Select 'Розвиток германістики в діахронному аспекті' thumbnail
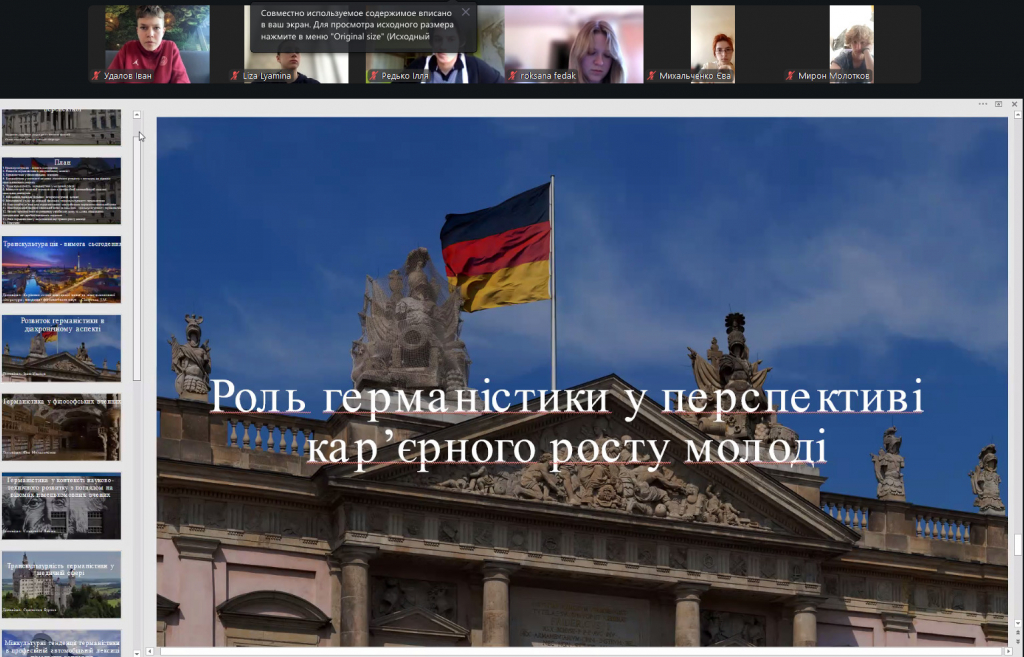Image resolution: width=1024 pixels, height=657 pixels. [61, 348]
